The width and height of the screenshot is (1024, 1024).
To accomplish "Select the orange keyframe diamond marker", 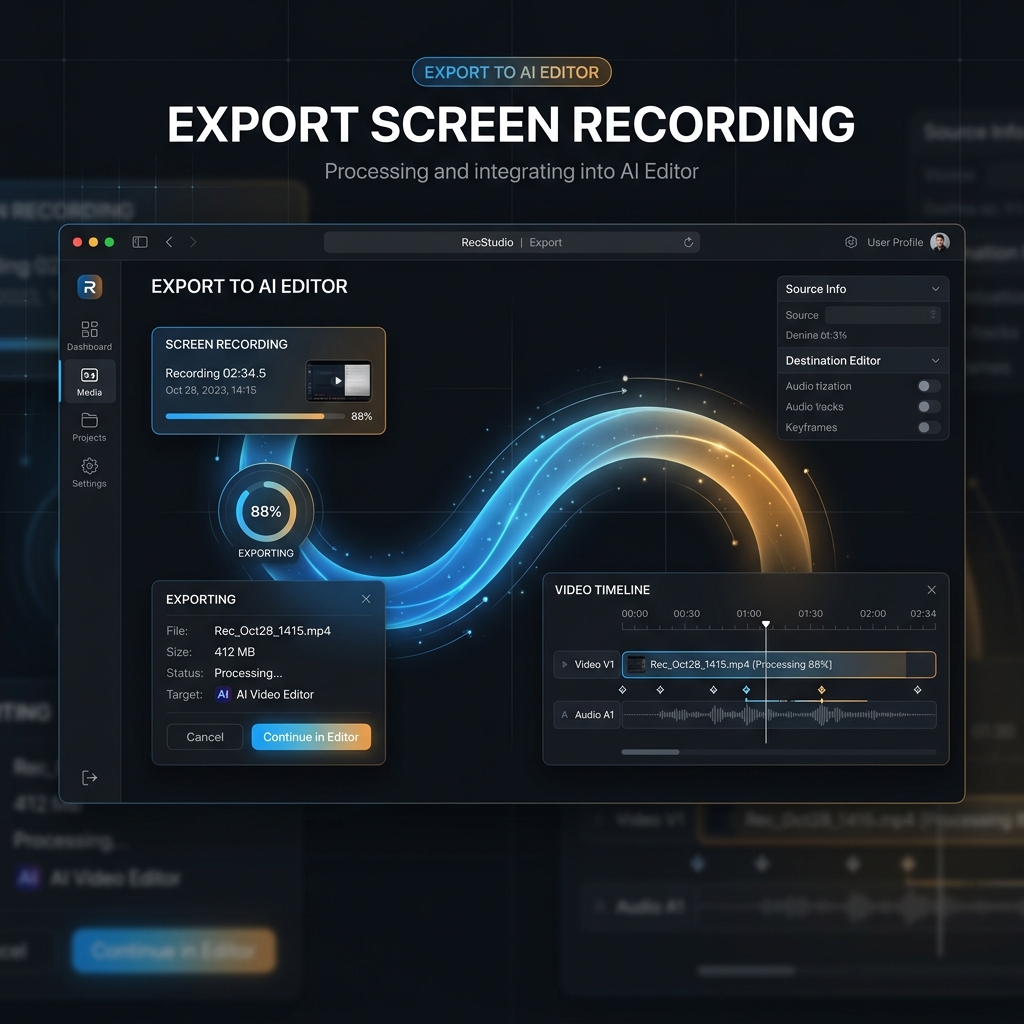I will pyautogui.click(x=822, y=690).
